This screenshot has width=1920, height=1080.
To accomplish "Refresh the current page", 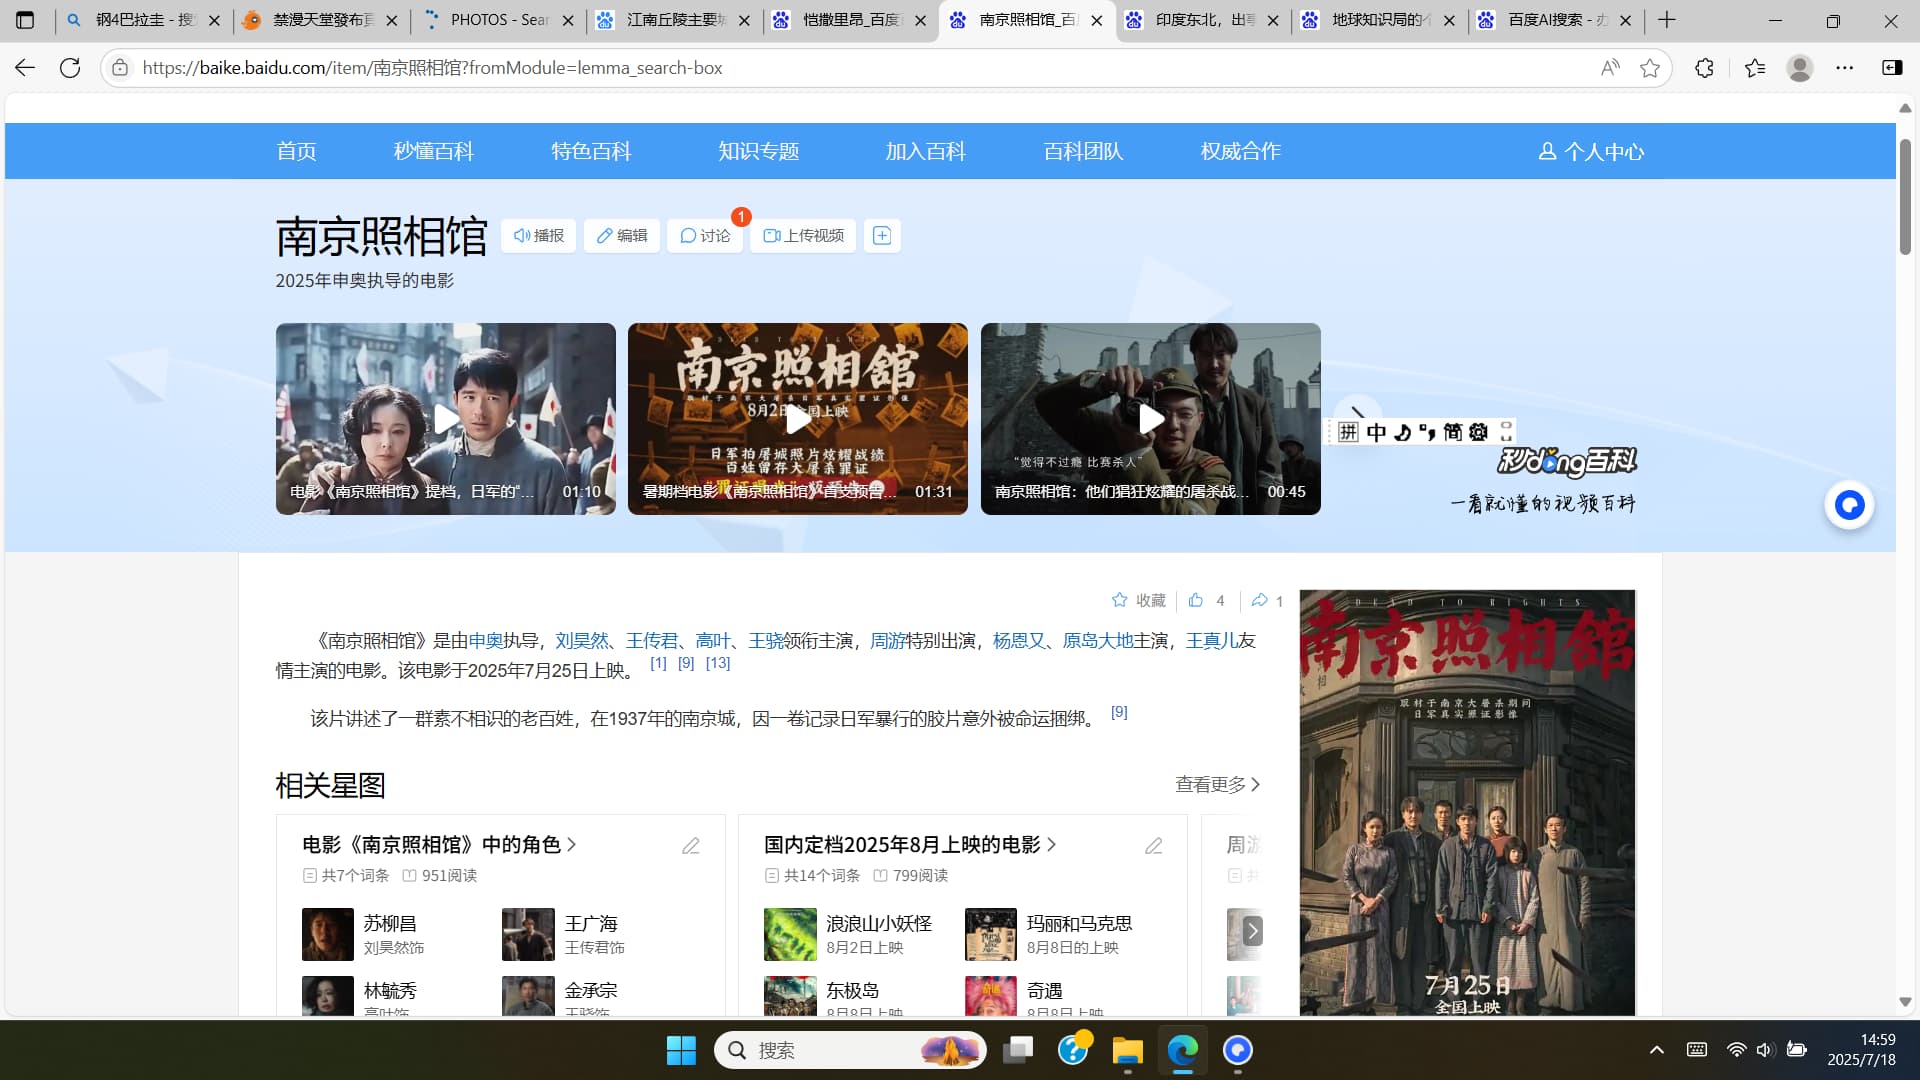I will 70,68.
